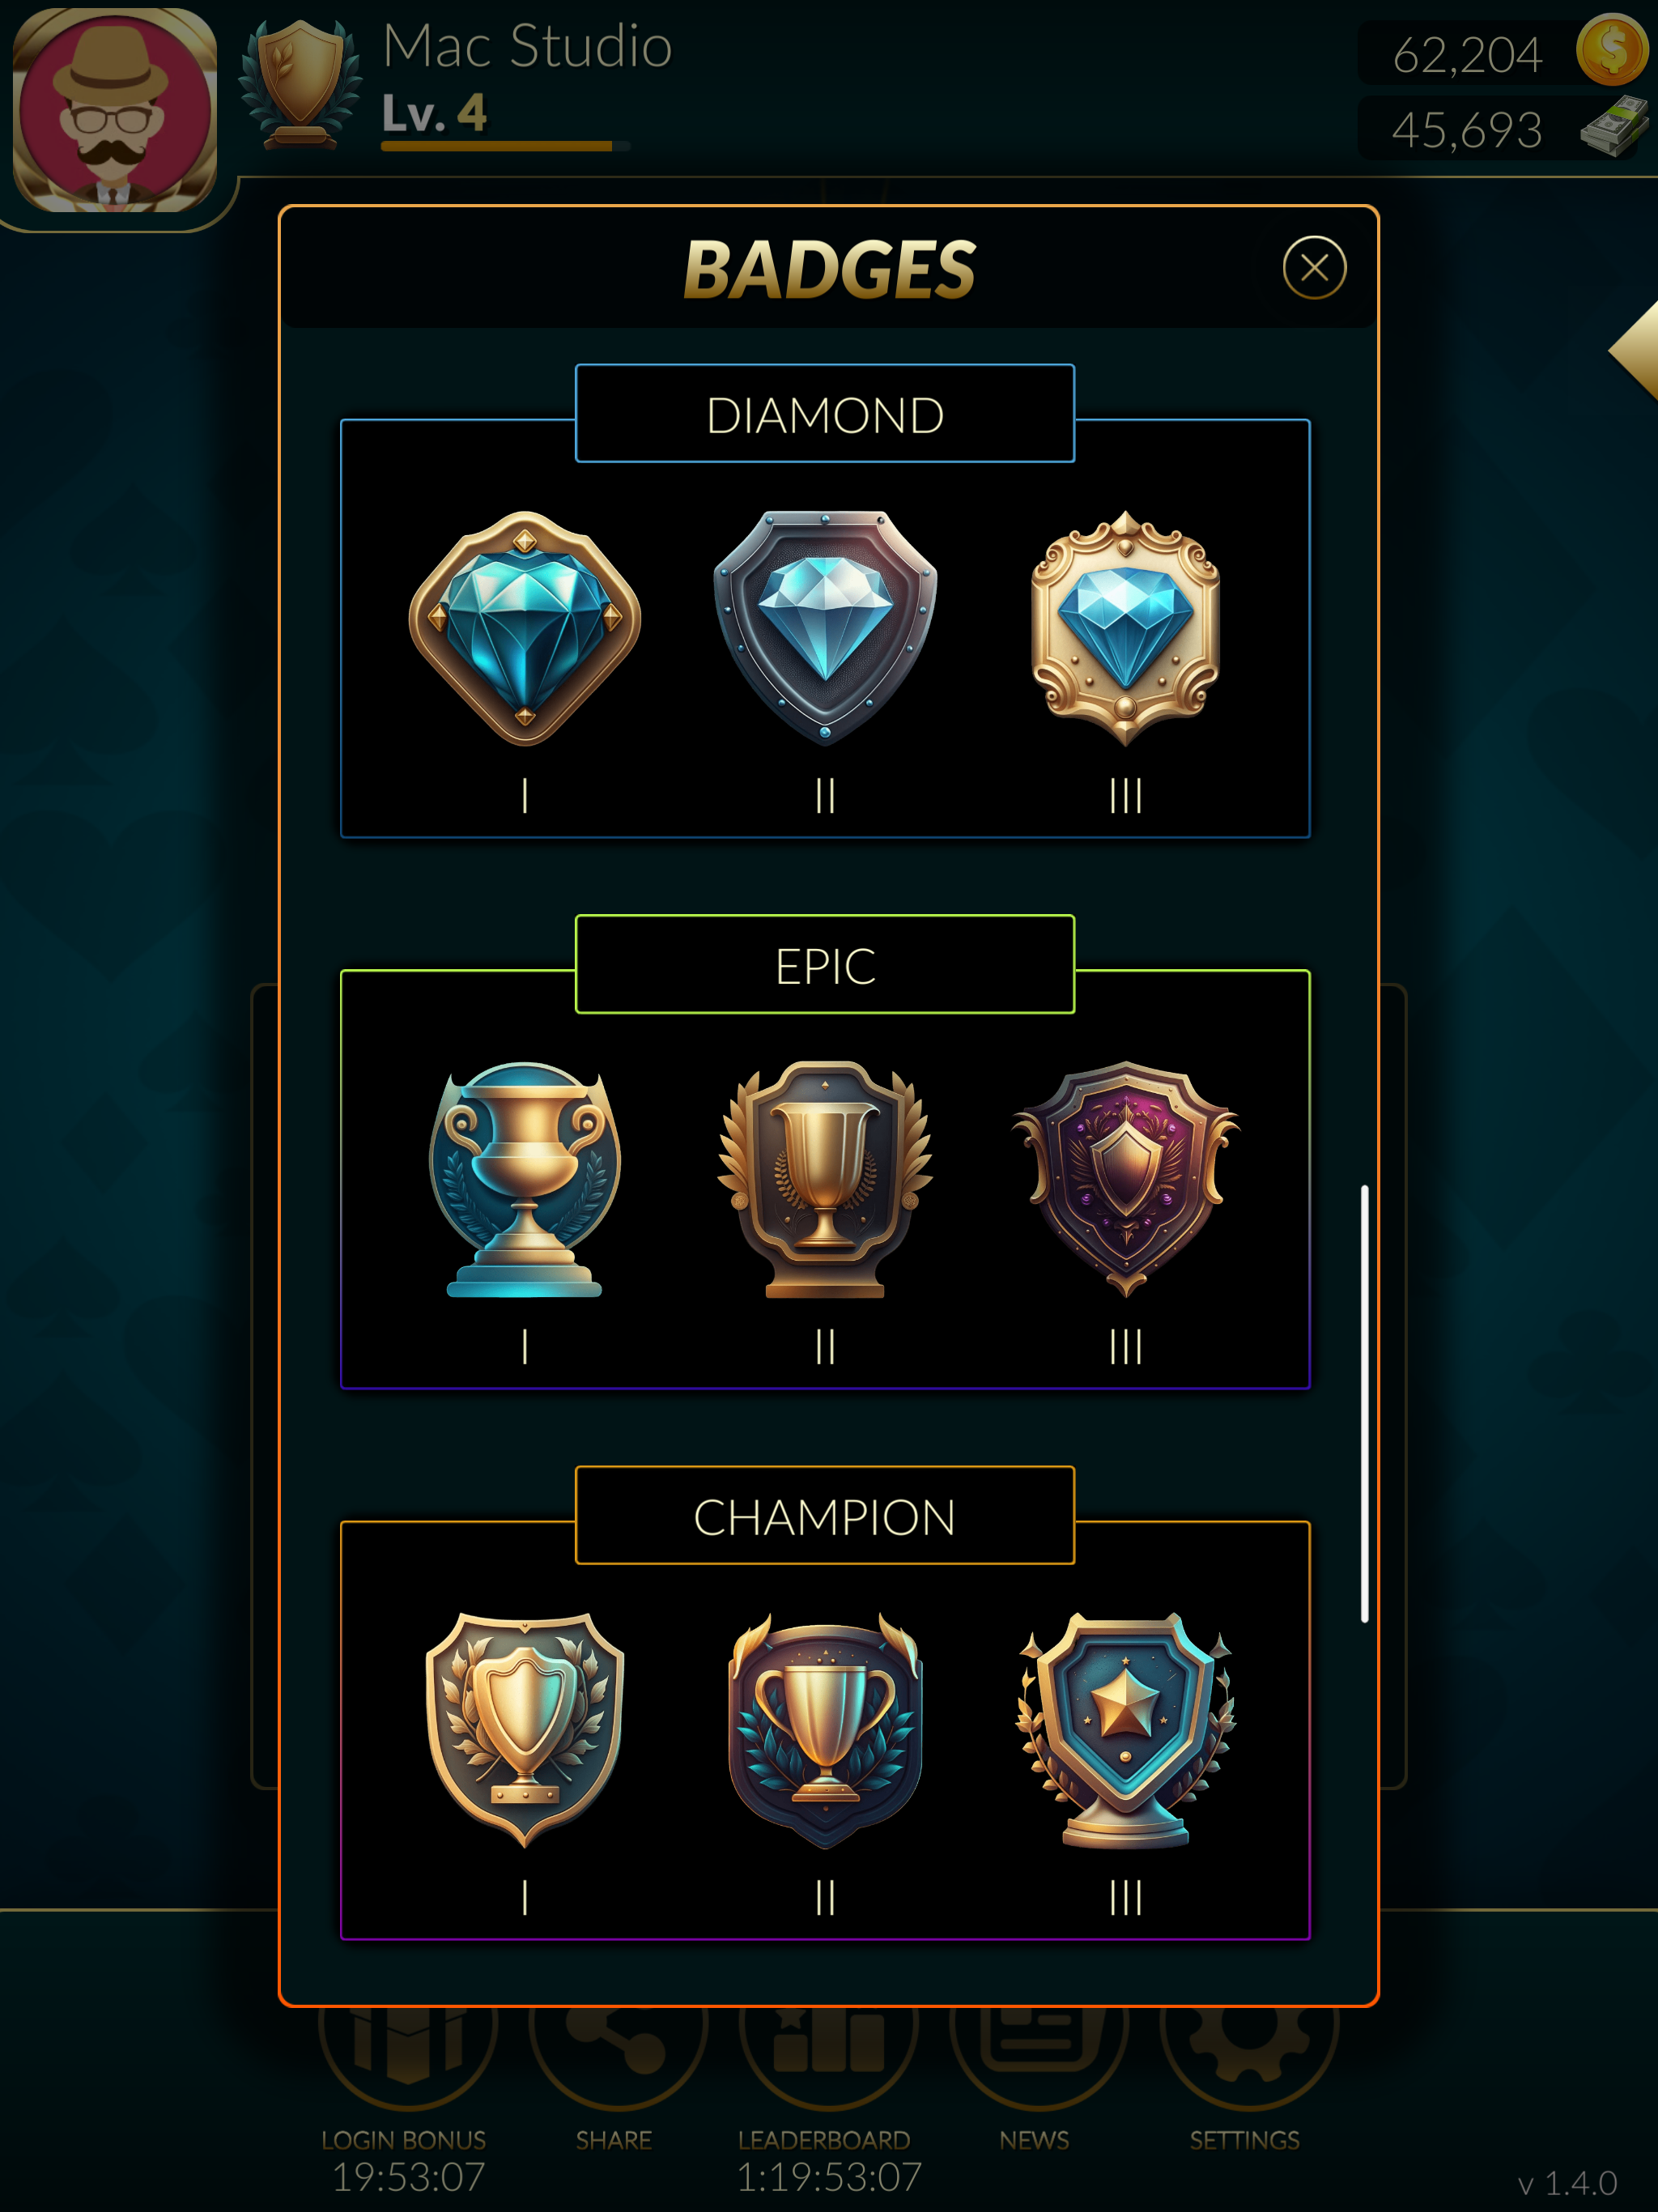Choose the Epic III purple shield badge
The width and height of the screenshot is (1658, 2212).
1125,1179
